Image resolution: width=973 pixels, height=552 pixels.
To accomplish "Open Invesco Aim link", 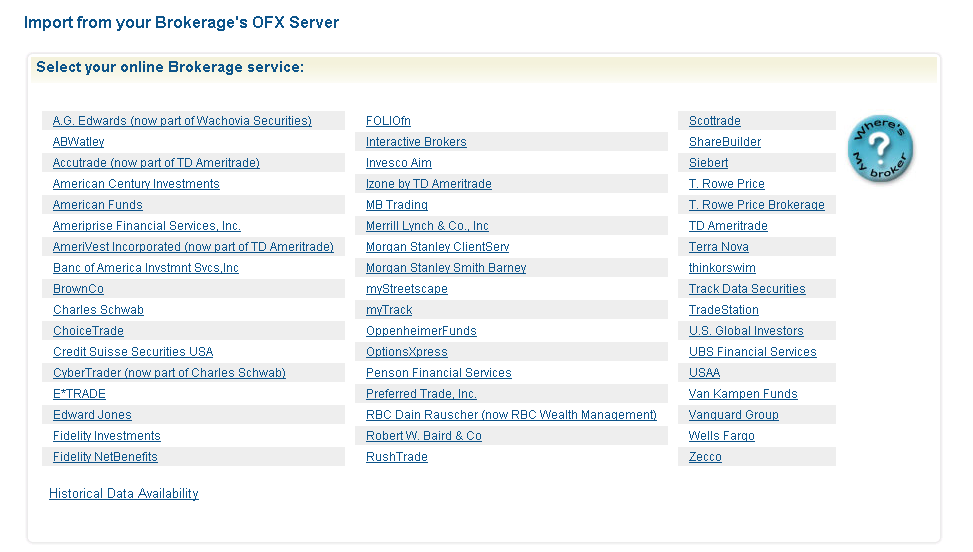I will [398, 163].
